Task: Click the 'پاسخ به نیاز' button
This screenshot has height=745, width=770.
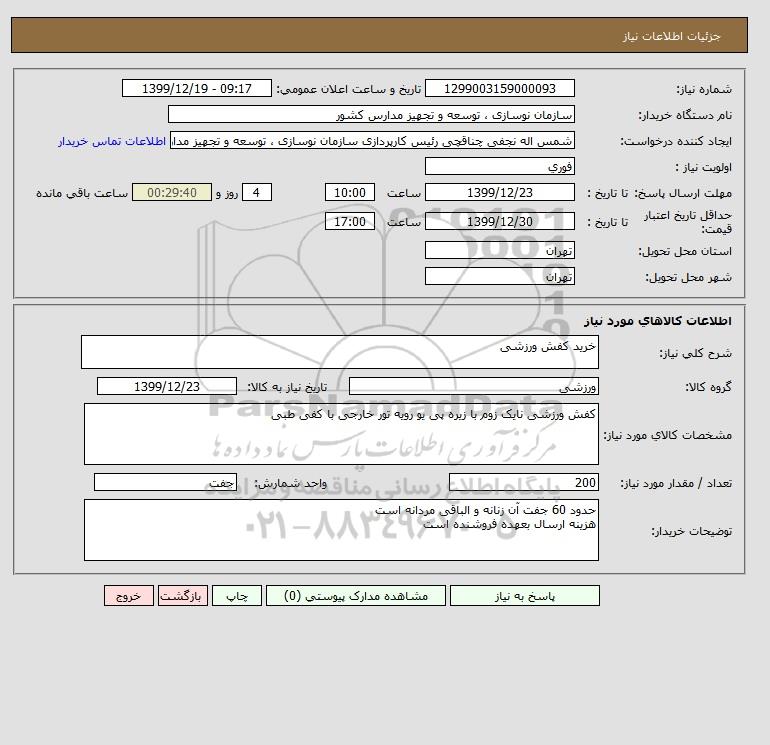Action: coord(524,596)
